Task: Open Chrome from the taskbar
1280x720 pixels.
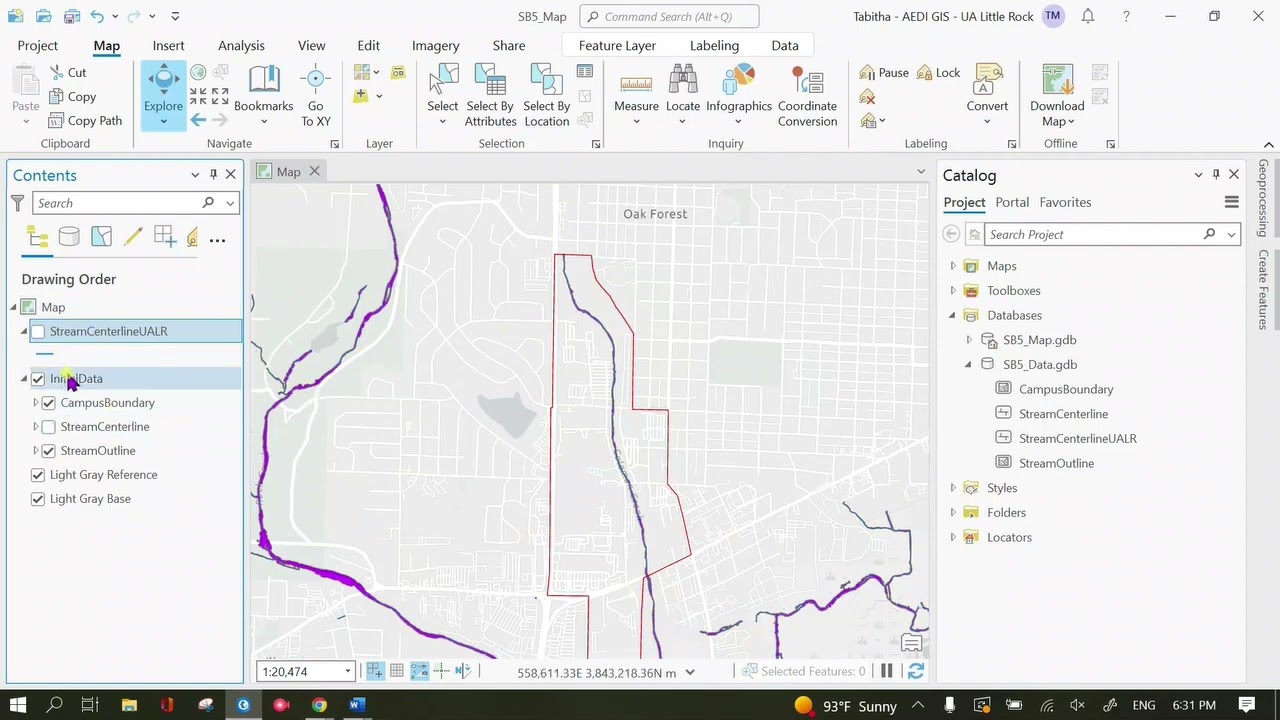Action: coord(319,705)
